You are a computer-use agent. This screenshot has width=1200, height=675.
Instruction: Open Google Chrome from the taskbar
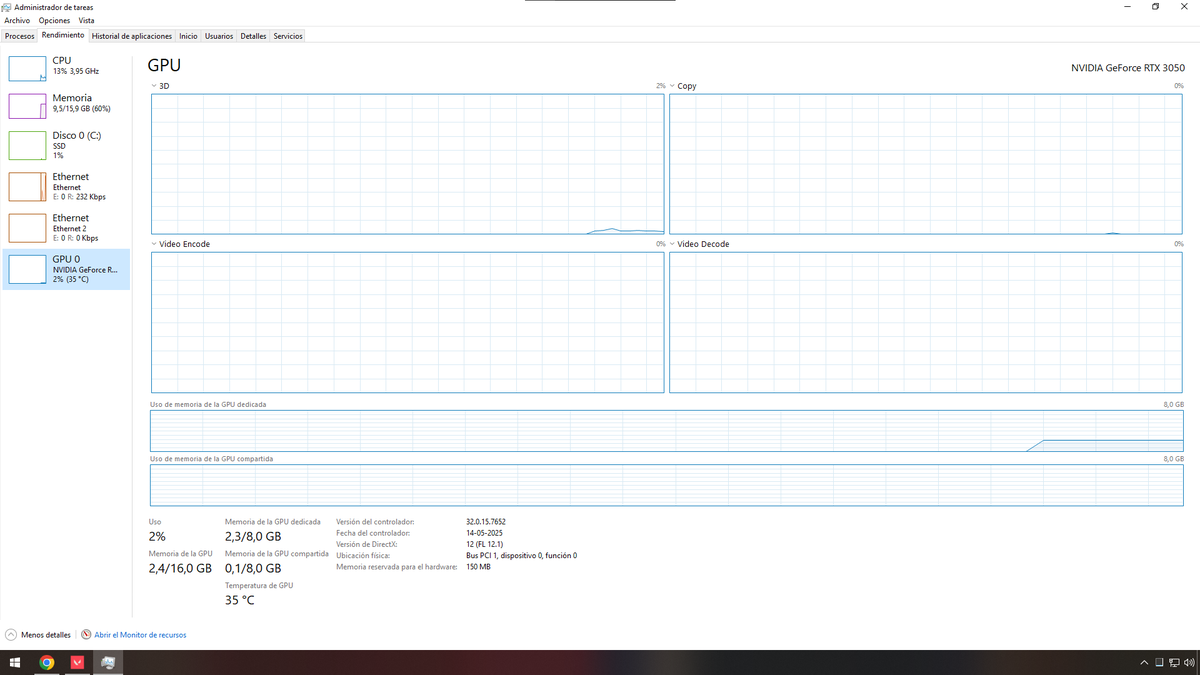pos(46,662)
